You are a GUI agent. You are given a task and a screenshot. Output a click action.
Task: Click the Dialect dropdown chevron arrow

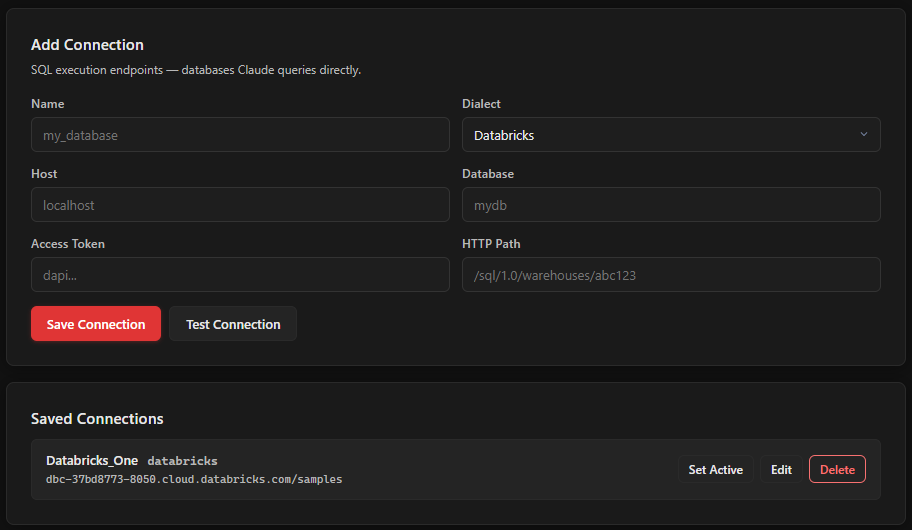pyautogui.click(x=864, y=134)
